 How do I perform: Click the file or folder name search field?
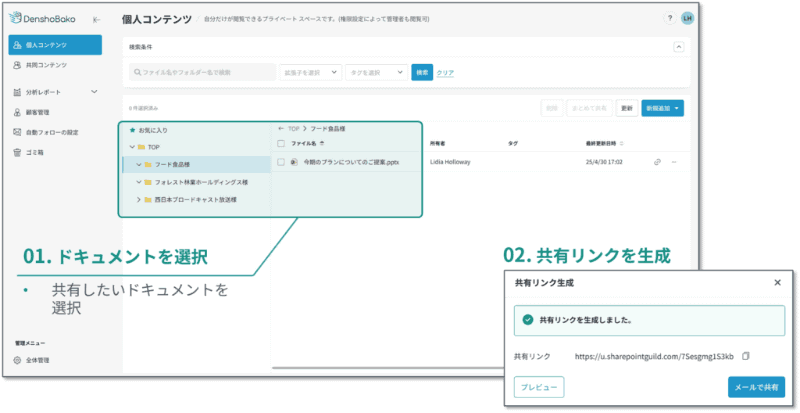point(203,72)
